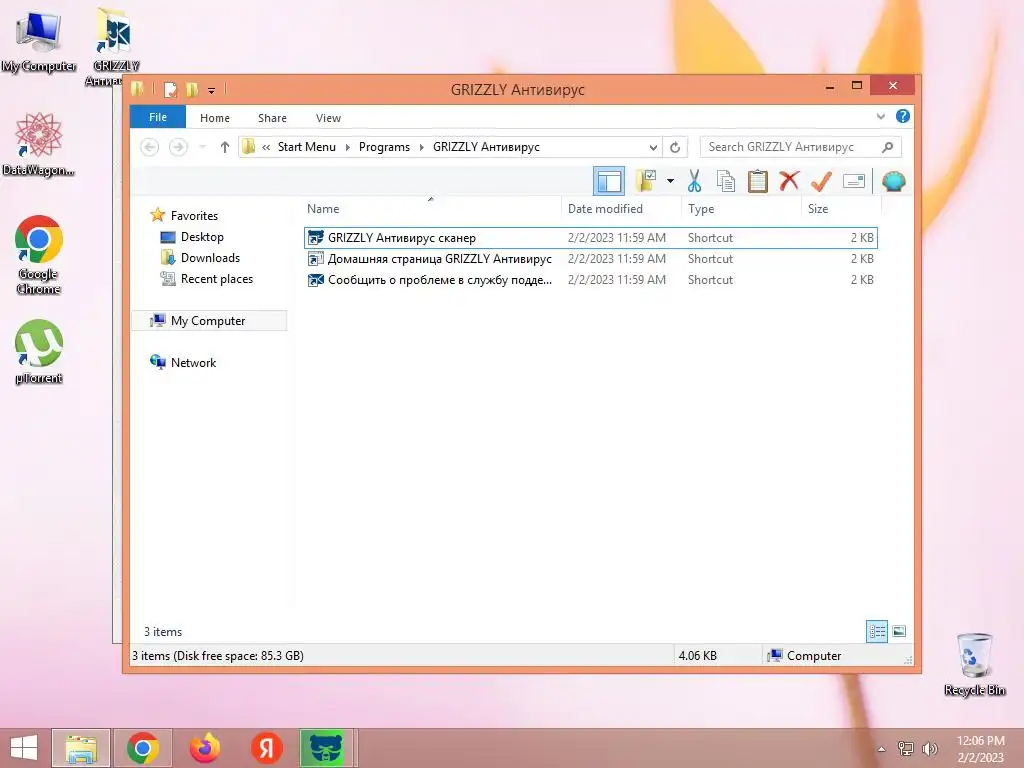The width and height of the screenshot is (1024, 768).
Task: Select My Computer in navigation pane
Action: [208, 321]
